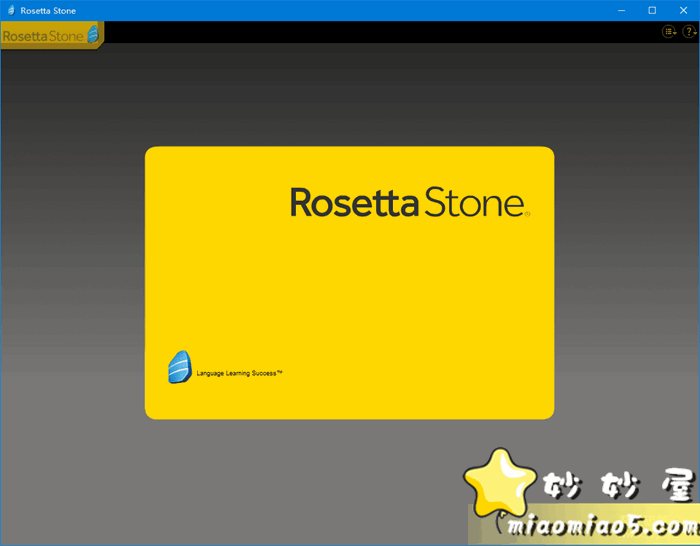The height and width of the screenshot is (546, 700).
Task: Open the Help question mark menu
Action: click(687, 32)
